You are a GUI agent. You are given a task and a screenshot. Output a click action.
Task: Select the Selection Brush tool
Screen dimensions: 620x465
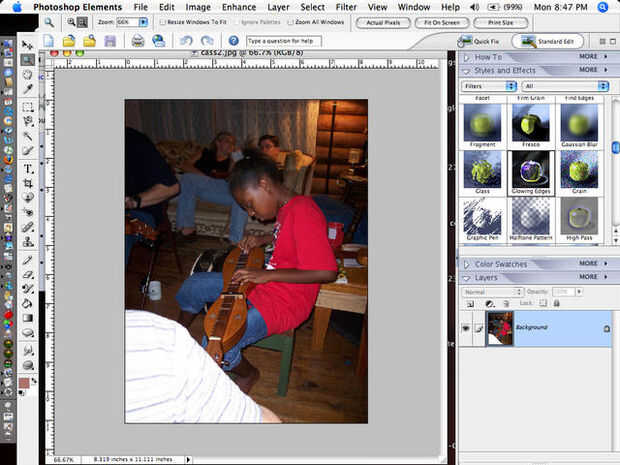(x=27, y=151)
